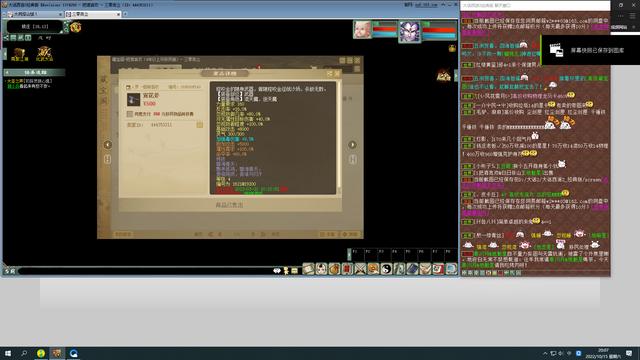
Task: Open the rightmost system icon in bottom toolbar
Action: pos(451,269)
